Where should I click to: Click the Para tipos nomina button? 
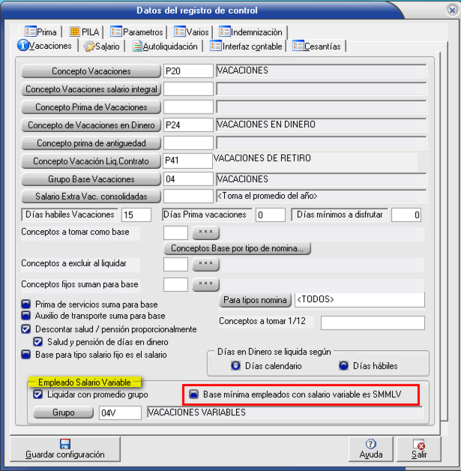coord(255,300)
